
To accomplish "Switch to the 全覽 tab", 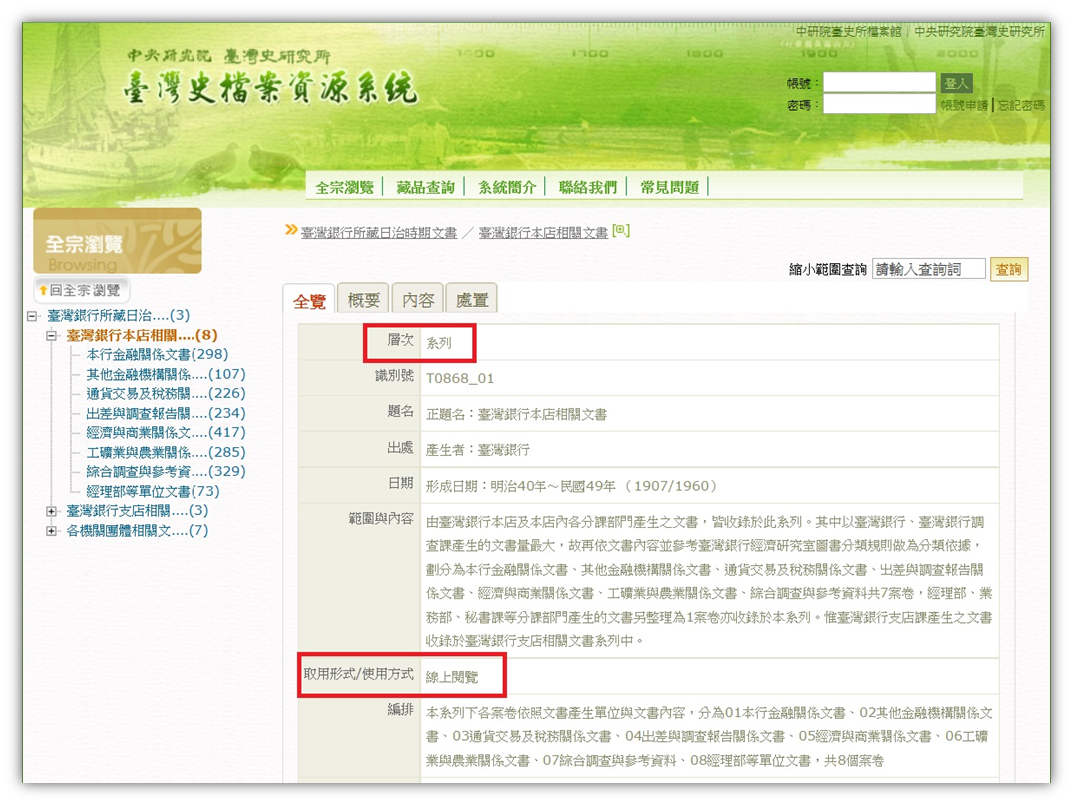I will click(x=309, y=300).
